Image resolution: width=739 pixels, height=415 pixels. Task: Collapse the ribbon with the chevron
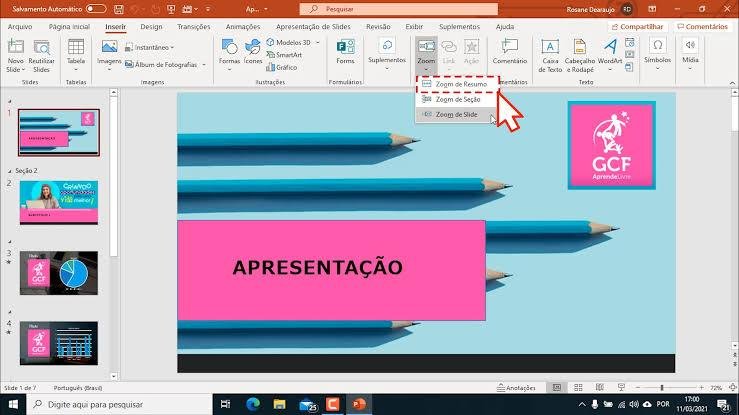coord(732,82)
